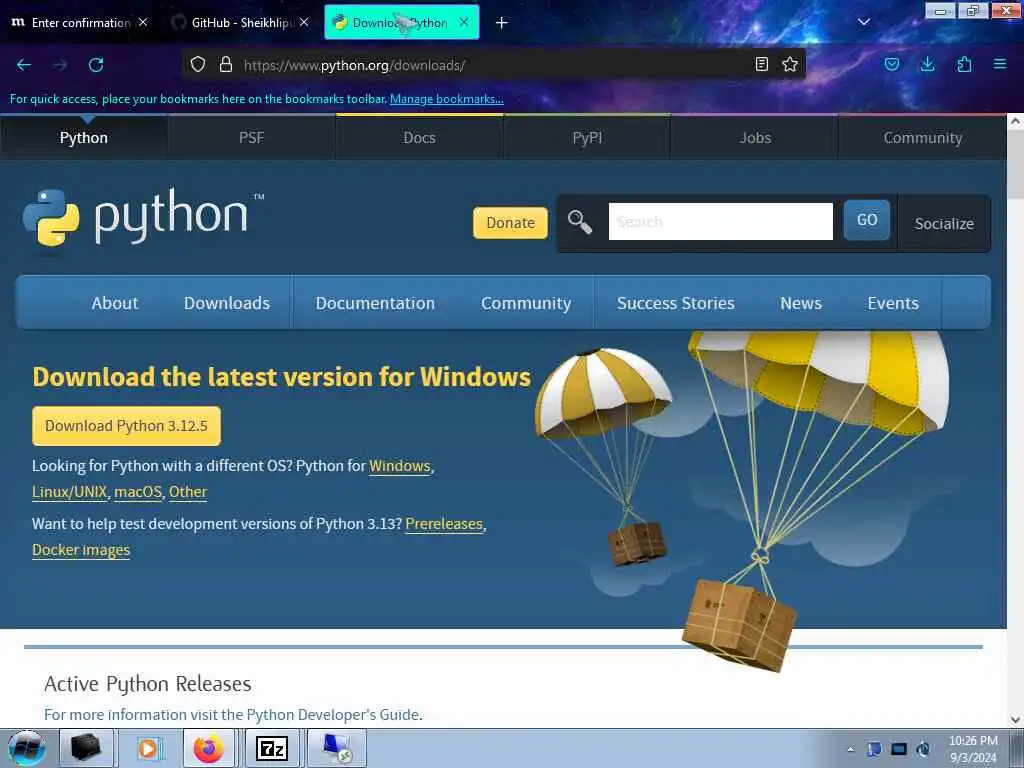
Task: Go back to the previous page
Action: (24, 65)
